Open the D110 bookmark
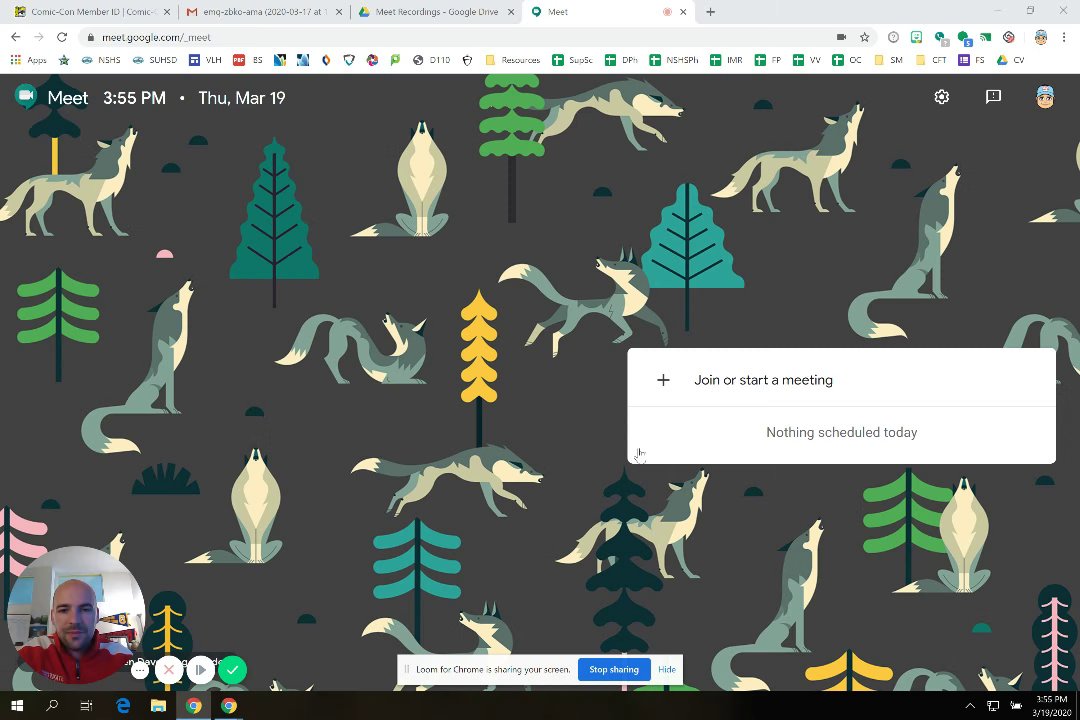The width and height of the screenshot is (1080, 720). pos(432,60)
